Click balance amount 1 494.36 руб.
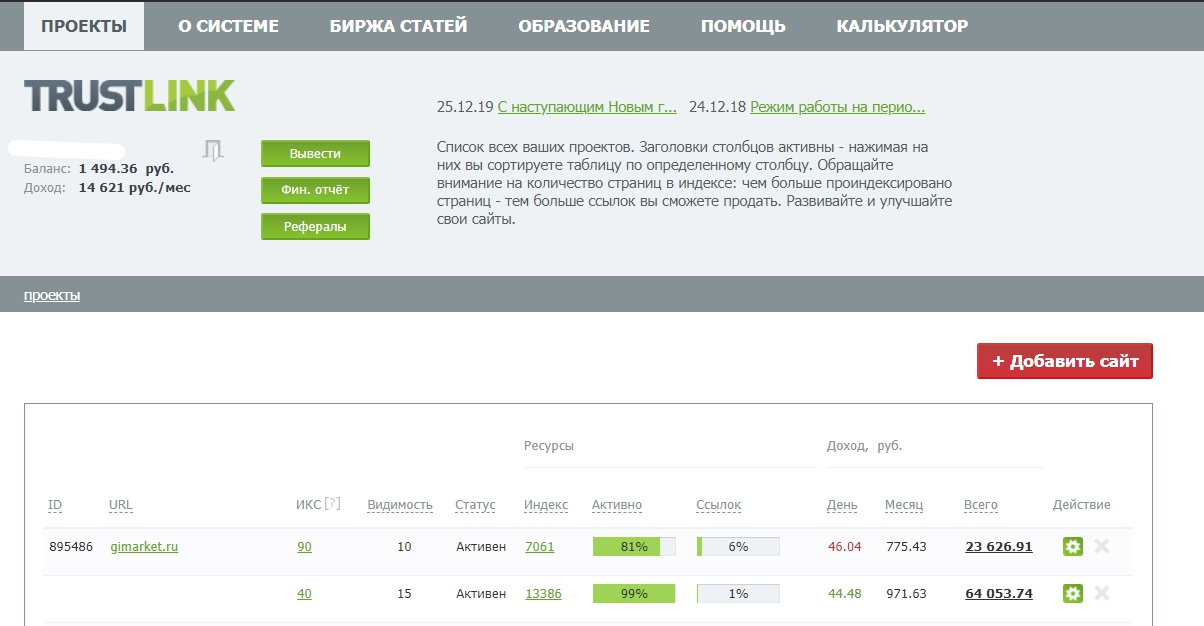 coord(126,168)
